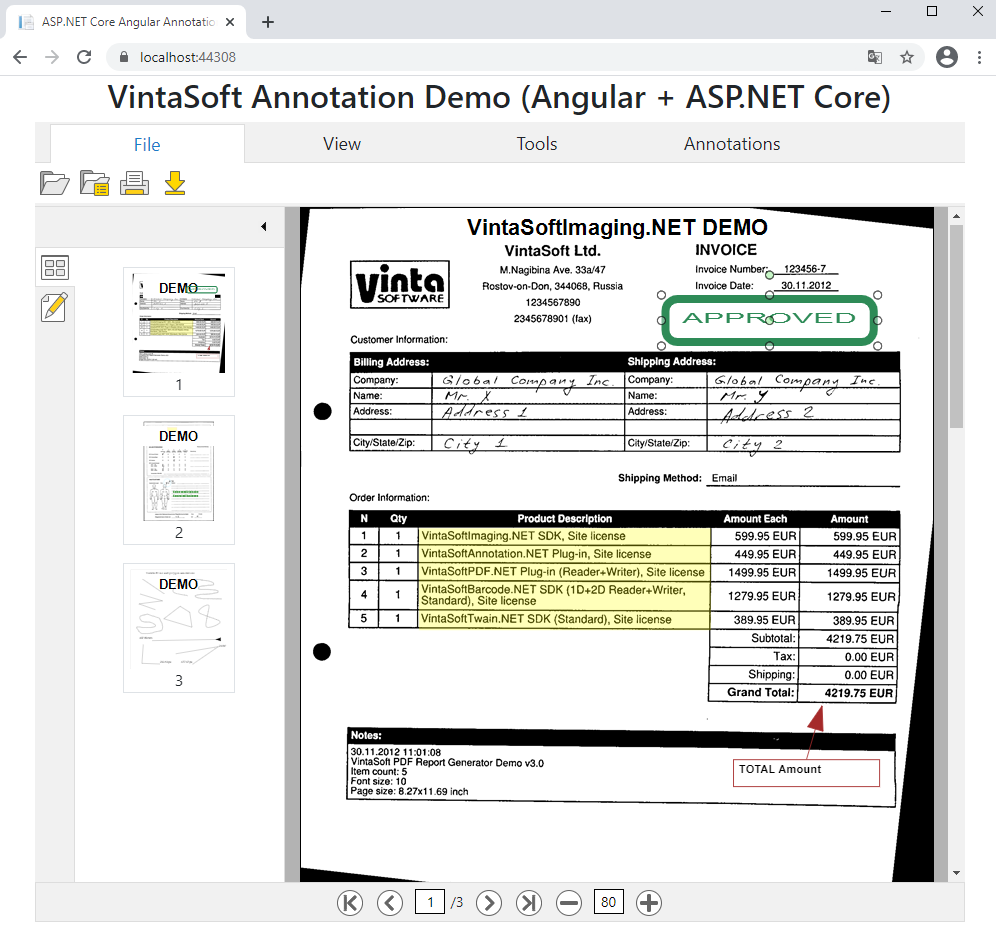The width and height of the screenshot is (996, 931).
Task: Switch to the View tab
Action: pyautogui.click(x=342, y=144)
